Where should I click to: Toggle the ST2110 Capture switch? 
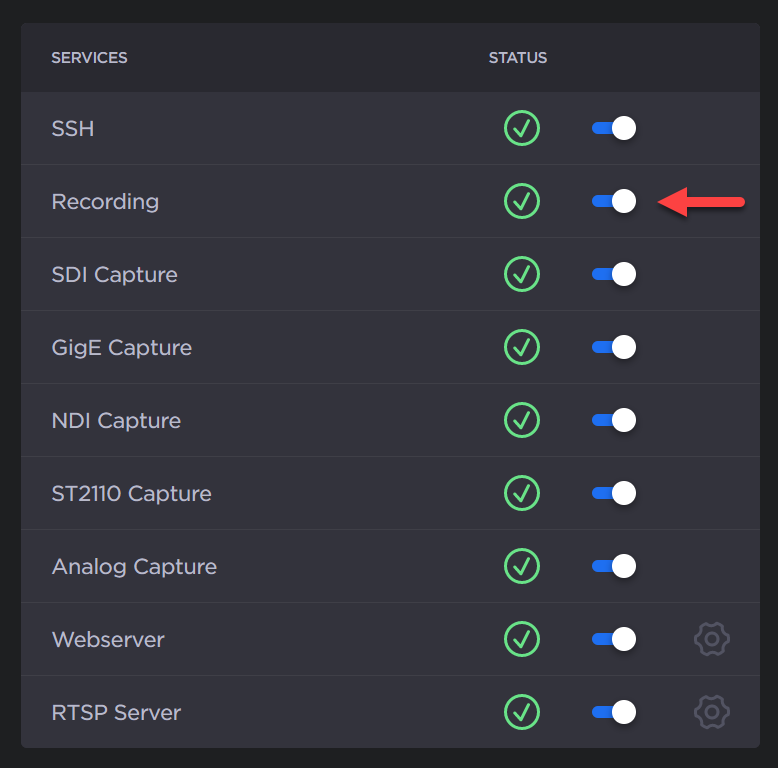coord(614,493)
